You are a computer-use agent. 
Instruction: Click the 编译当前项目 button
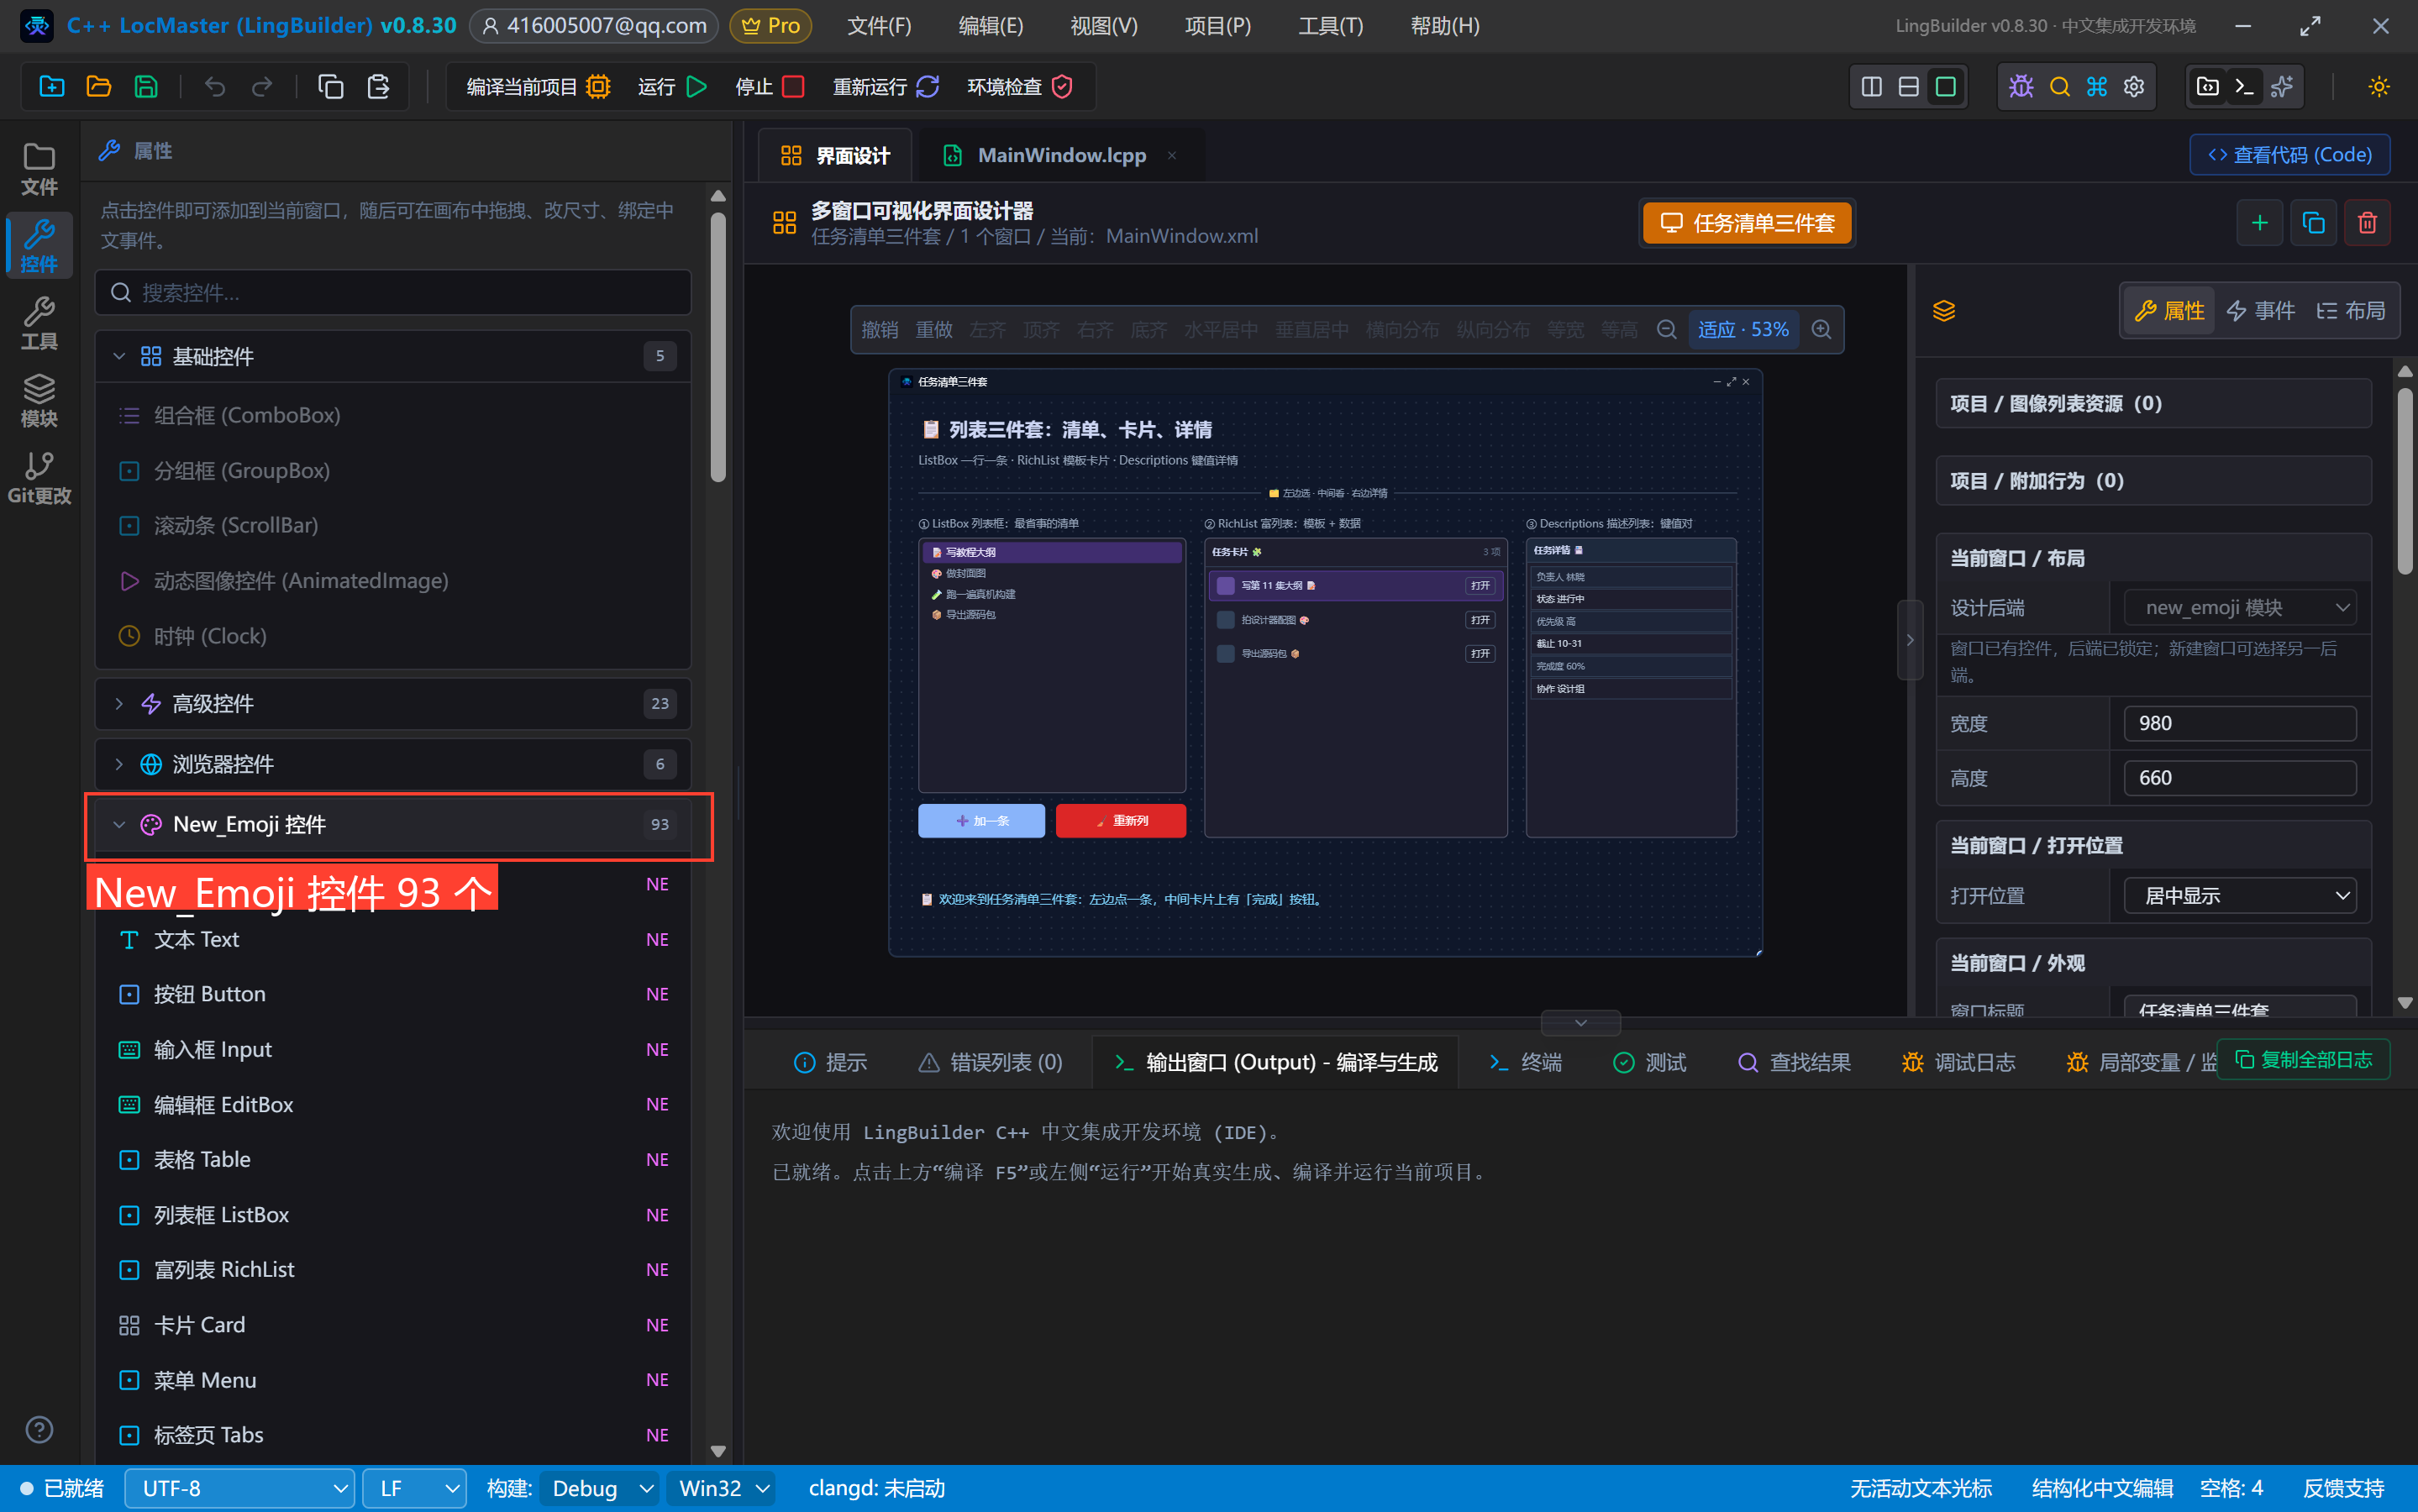point(538,87)
